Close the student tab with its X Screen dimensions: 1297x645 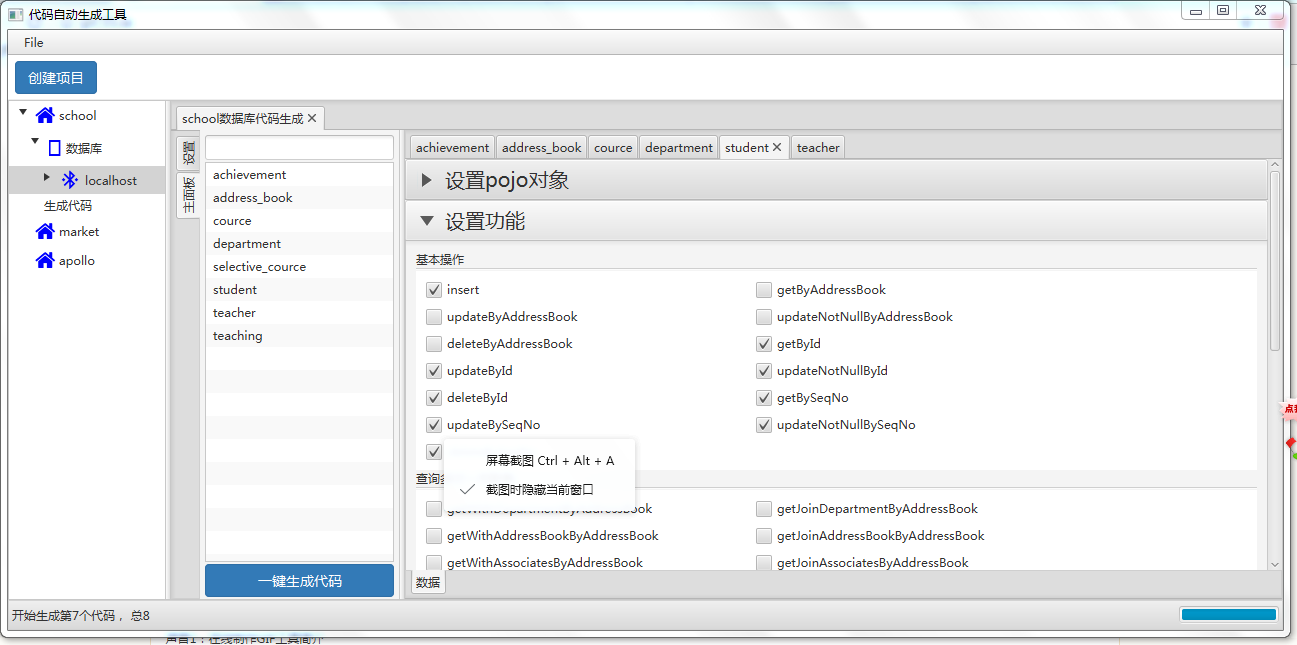tap(777, 147)
